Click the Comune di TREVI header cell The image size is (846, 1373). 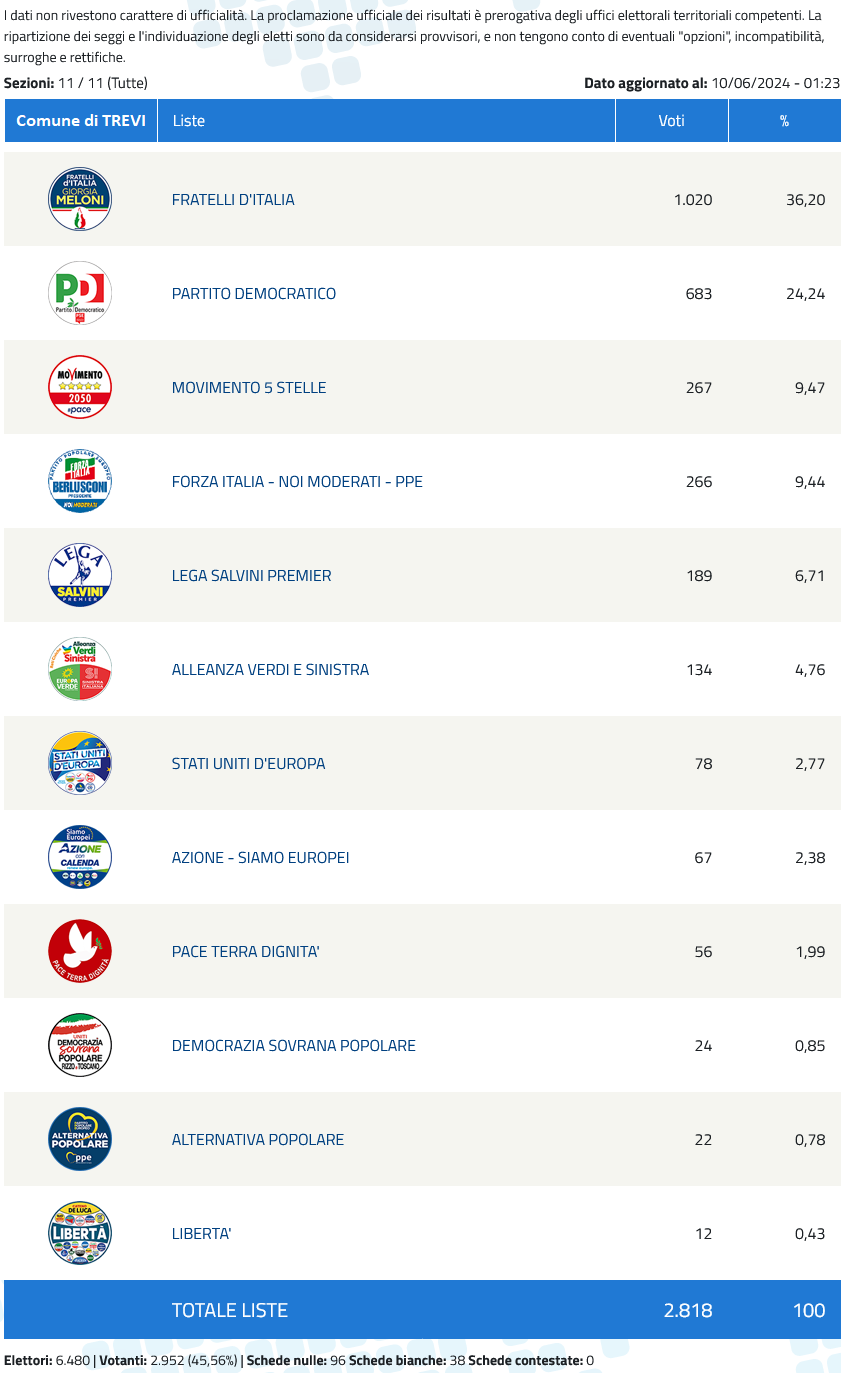point(81,120)
